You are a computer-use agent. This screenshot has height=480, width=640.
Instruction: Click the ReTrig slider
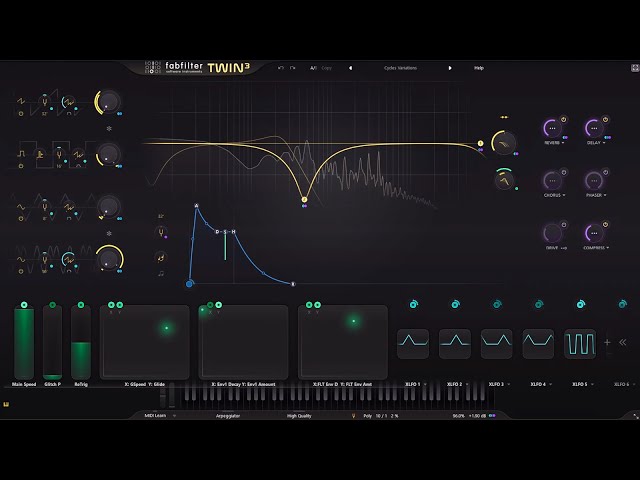tap(81, 342)
